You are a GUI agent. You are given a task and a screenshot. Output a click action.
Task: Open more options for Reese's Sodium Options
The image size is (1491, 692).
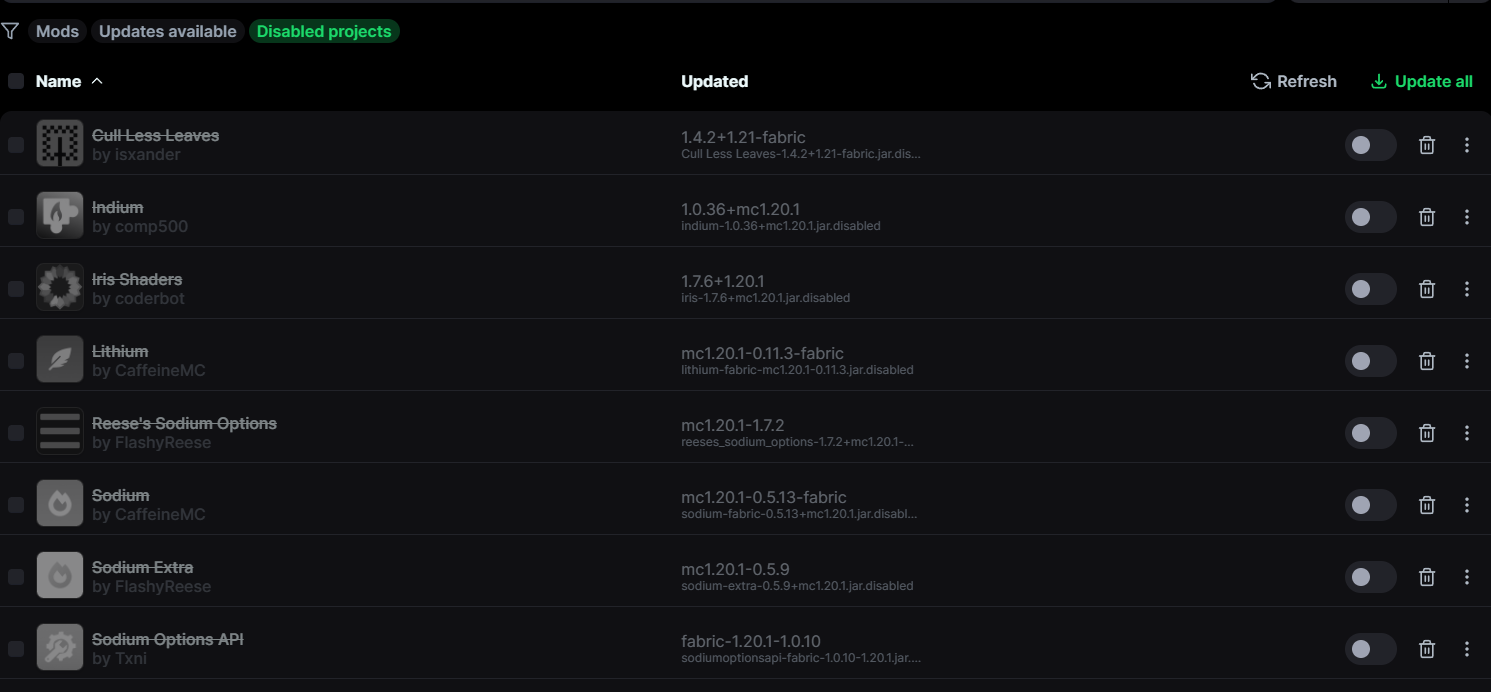pos(1467,433)
